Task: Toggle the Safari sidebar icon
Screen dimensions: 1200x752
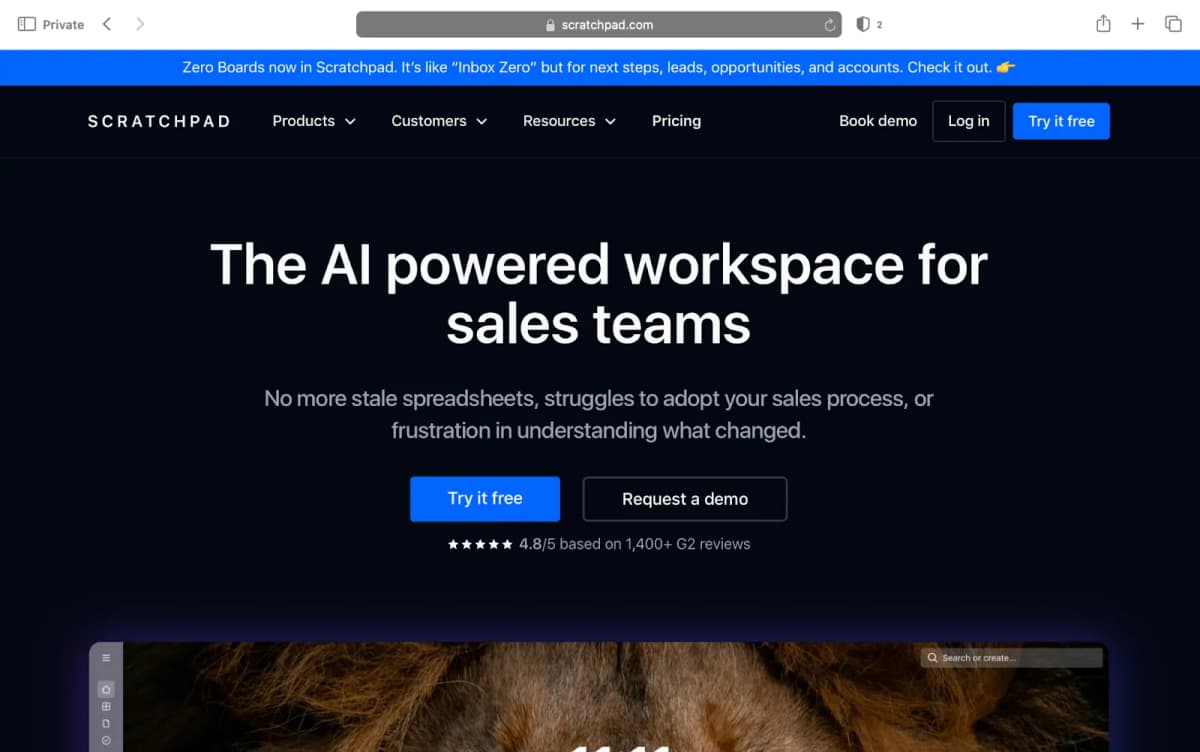Action: pos(27,24)
